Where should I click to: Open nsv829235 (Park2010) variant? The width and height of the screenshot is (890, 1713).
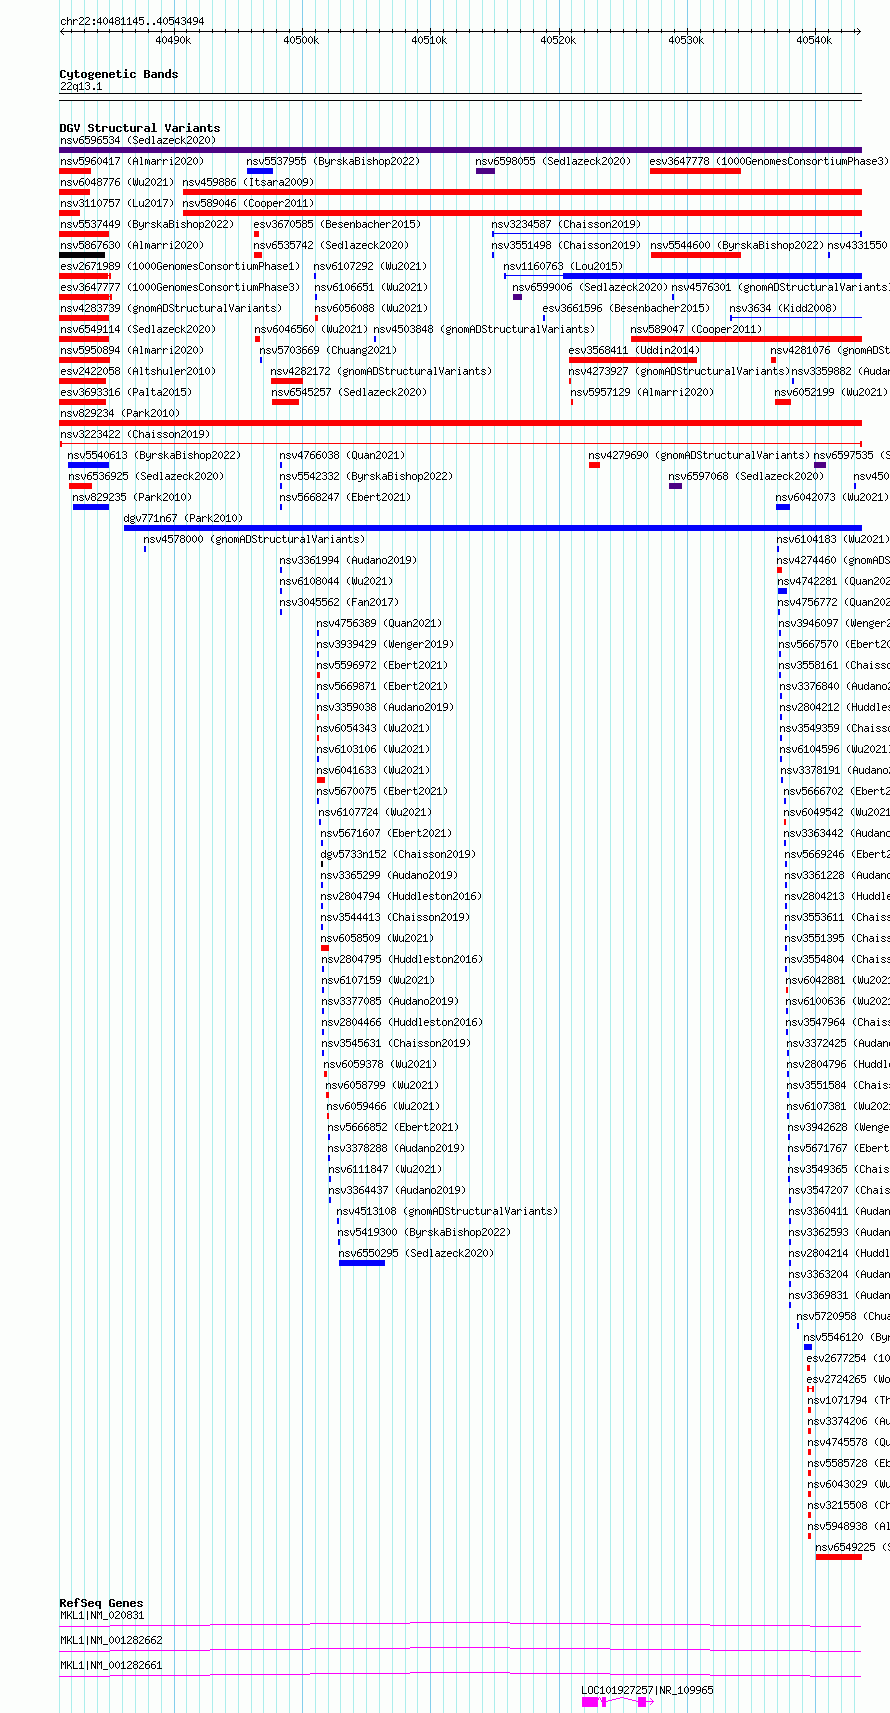click(x=132, y=497)
